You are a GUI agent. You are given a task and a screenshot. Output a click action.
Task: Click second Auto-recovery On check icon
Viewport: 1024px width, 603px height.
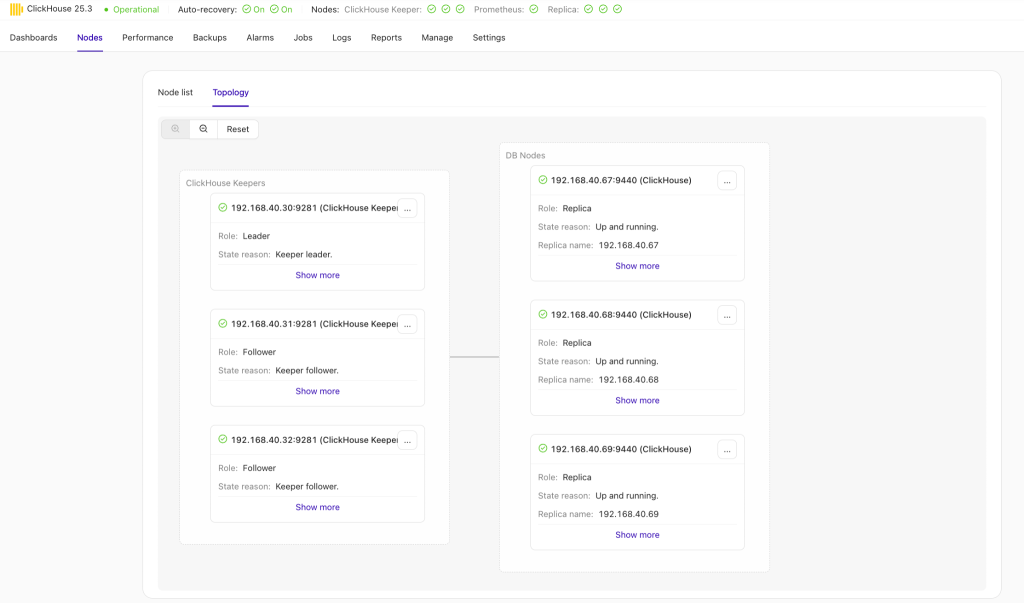click(x=274, y=9)
